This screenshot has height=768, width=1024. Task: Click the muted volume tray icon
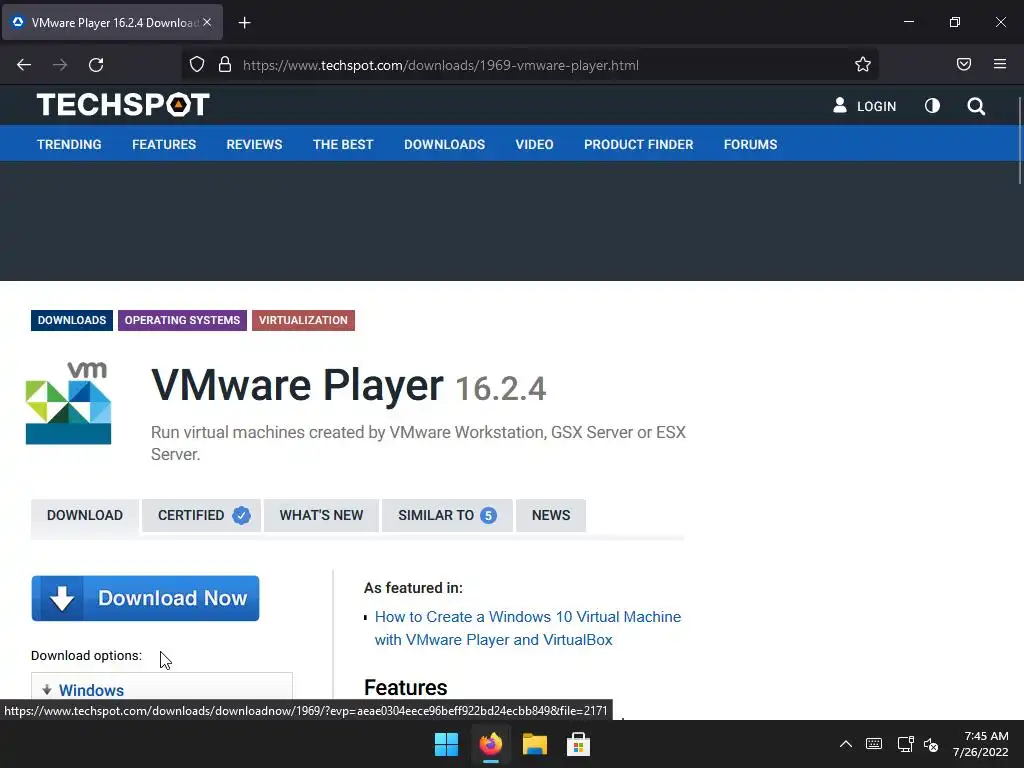931,744
